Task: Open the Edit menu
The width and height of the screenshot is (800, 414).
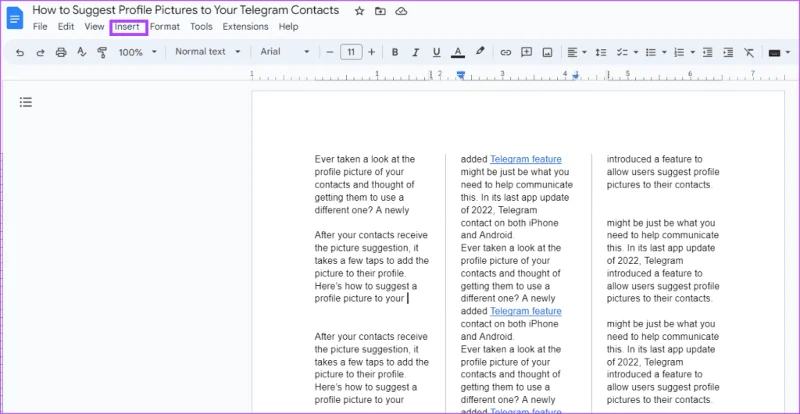Action: [x=66, y=27]
